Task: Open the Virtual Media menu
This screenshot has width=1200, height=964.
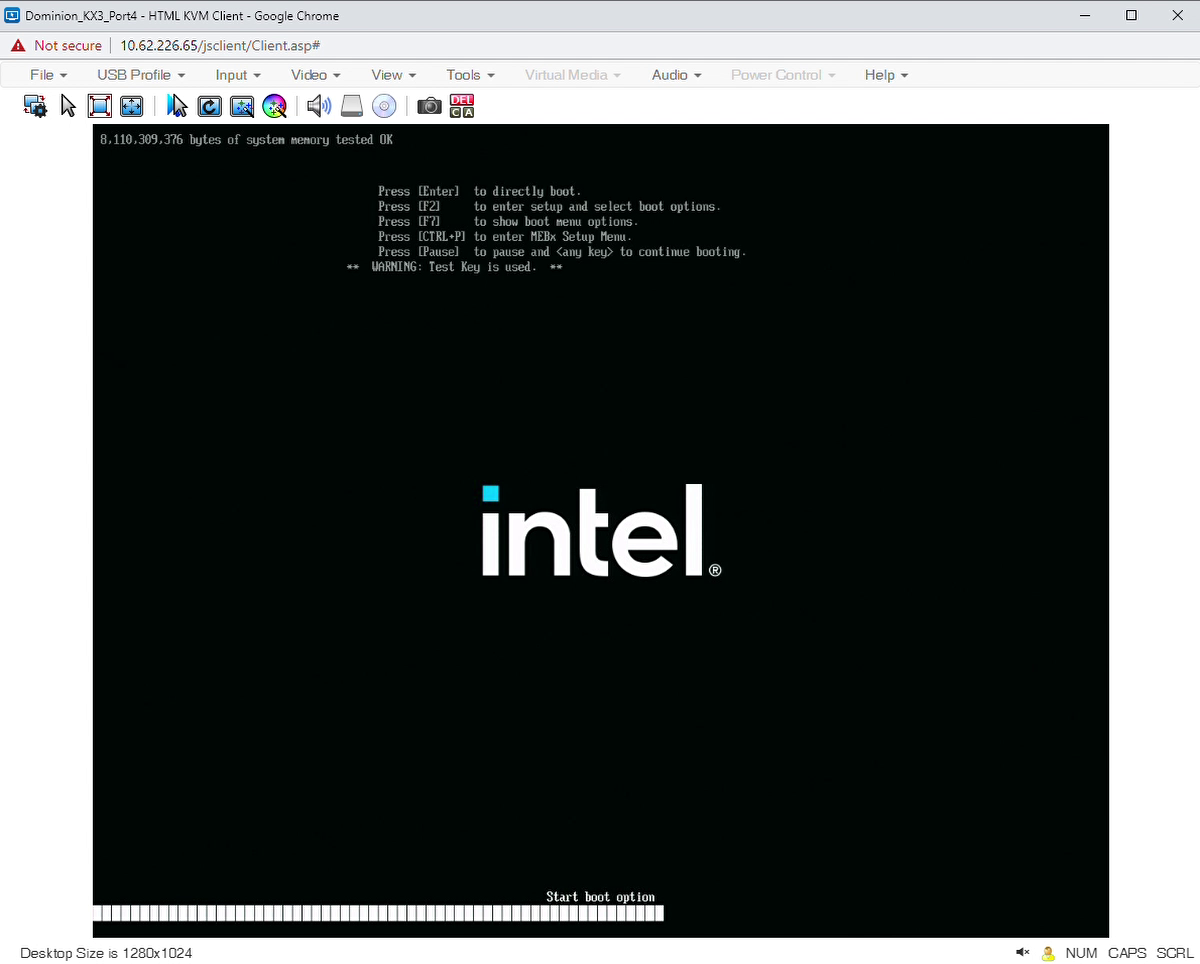Action: pyautogui.click(x=573, y=75)
